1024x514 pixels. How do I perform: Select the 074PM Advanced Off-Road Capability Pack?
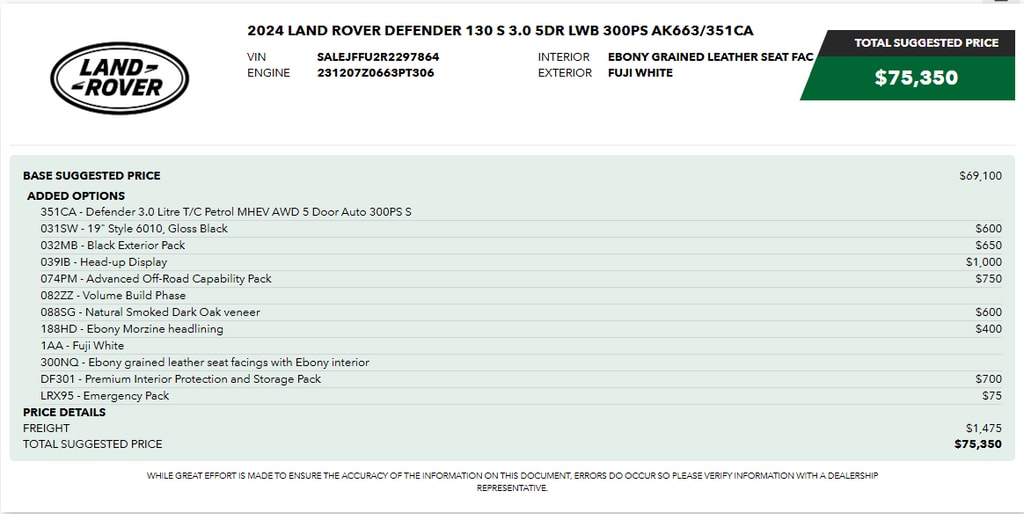coord(521,279)
